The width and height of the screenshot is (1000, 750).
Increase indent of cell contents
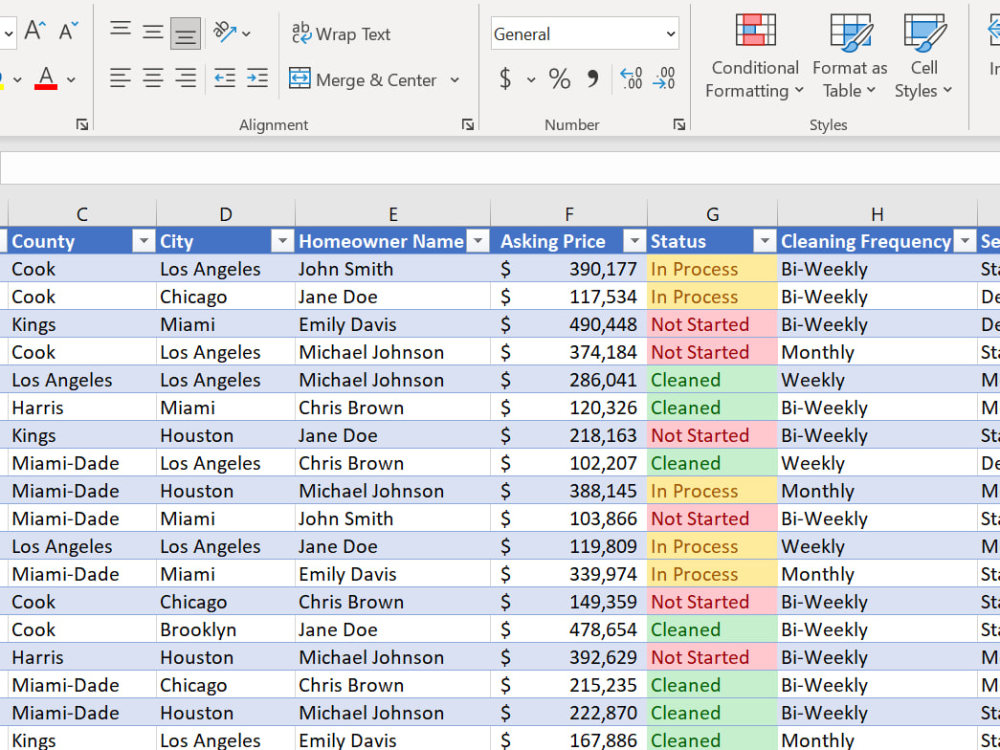(257, 78)
